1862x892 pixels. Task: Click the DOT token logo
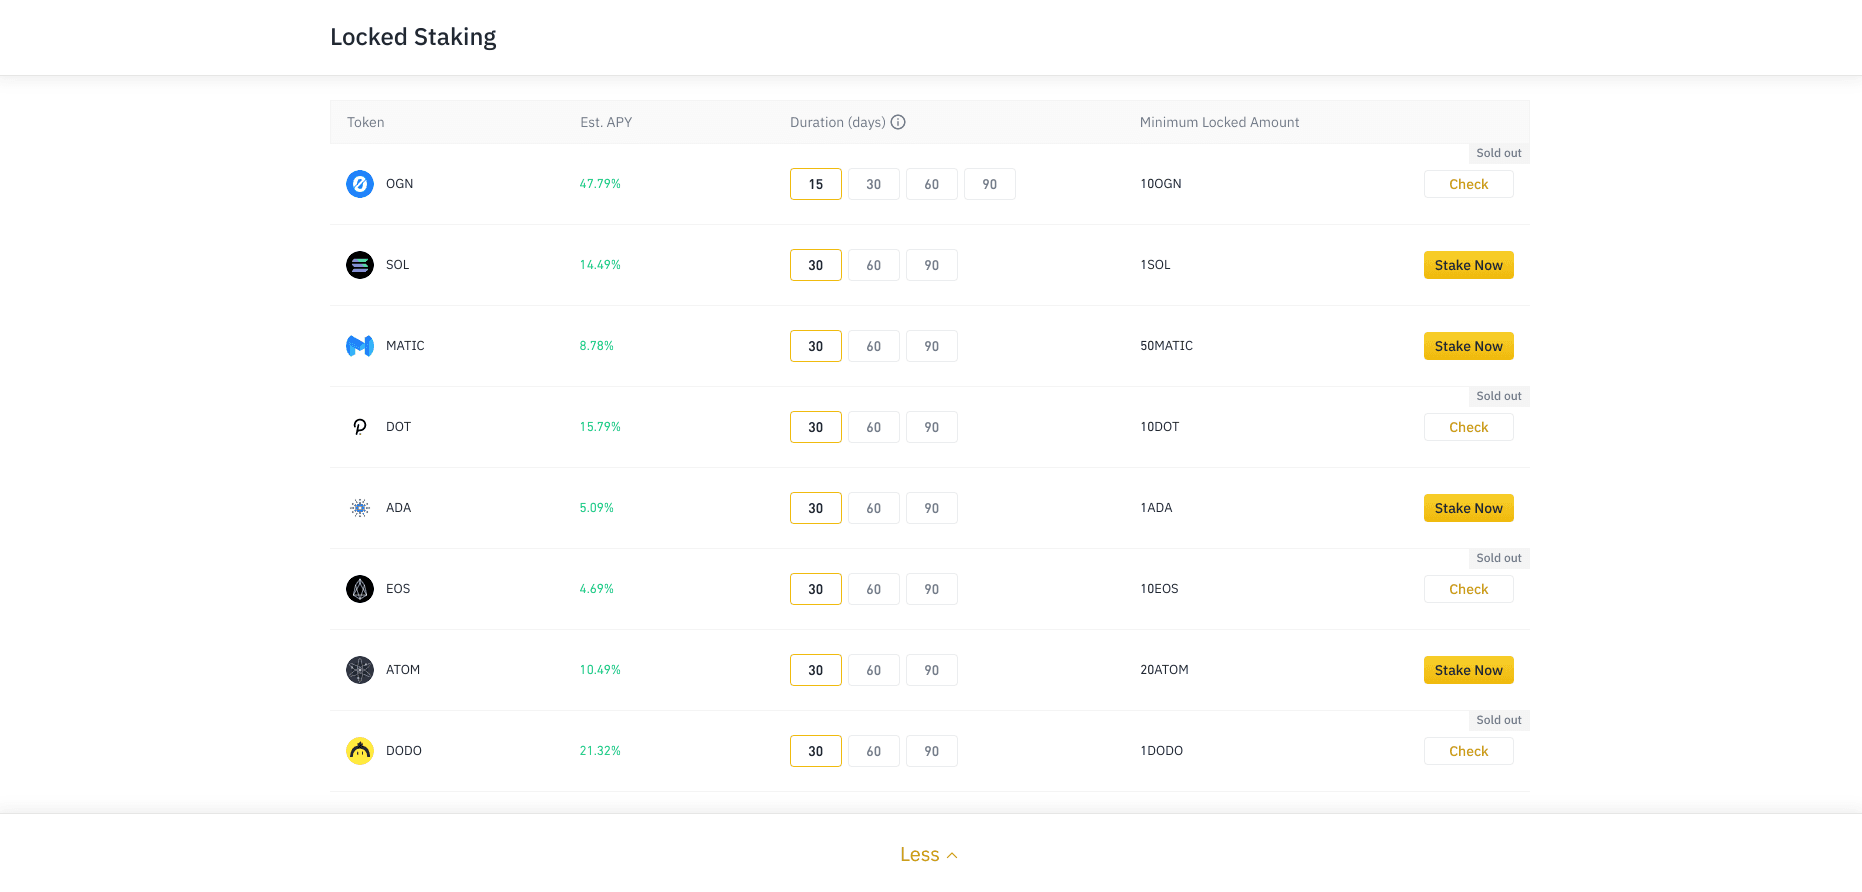(360, 427)
